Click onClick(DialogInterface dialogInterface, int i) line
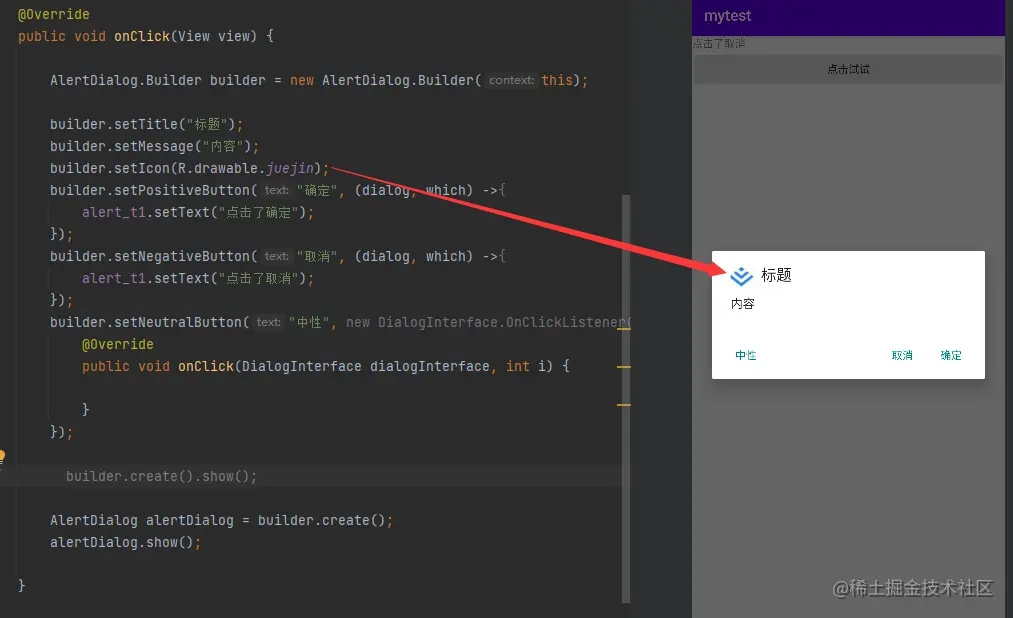This screenshot has height=618, width=1013. click(x=326, y=367)
